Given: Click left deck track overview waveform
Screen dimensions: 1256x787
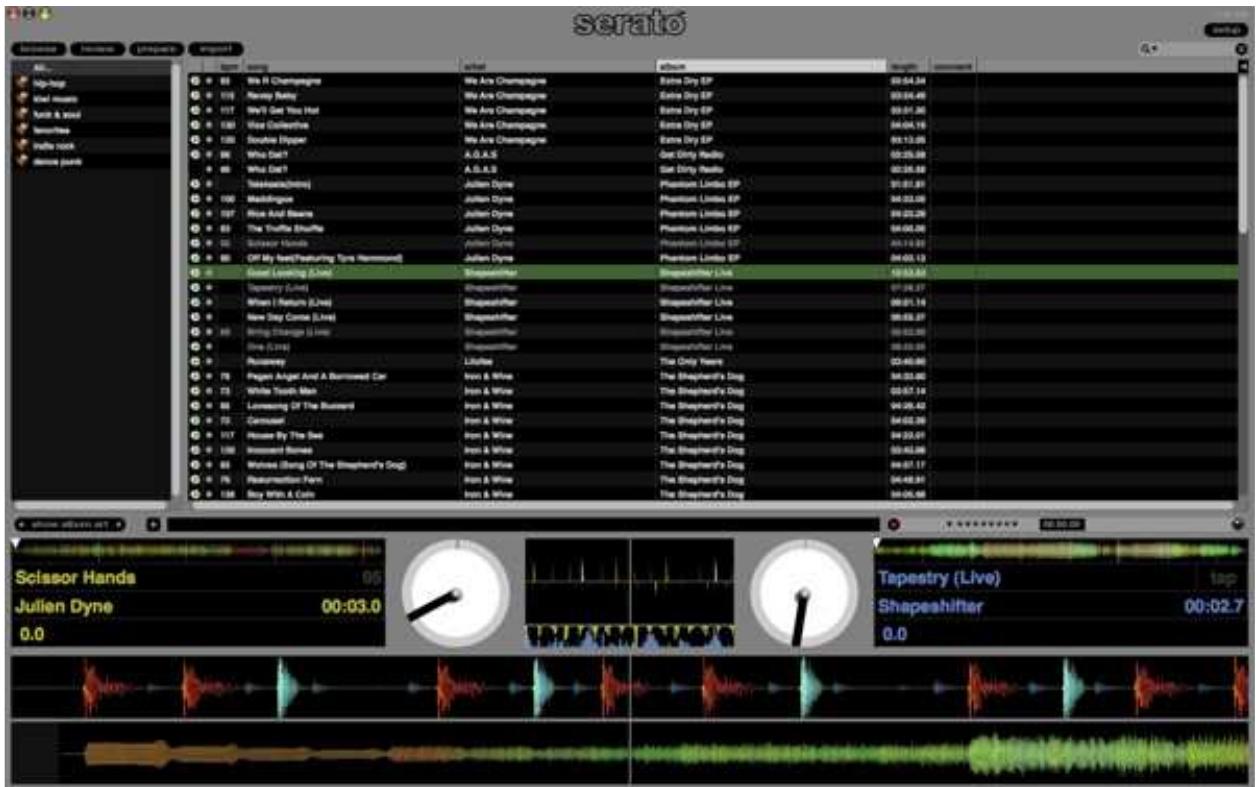Looking at the screenshot, I should (198, 551).
